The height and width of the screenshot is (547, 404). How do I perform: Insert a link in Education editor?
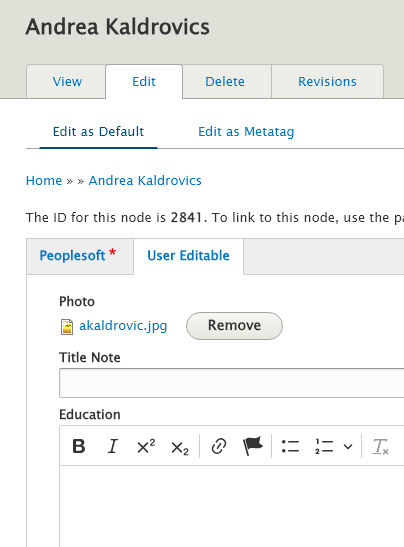219,446
